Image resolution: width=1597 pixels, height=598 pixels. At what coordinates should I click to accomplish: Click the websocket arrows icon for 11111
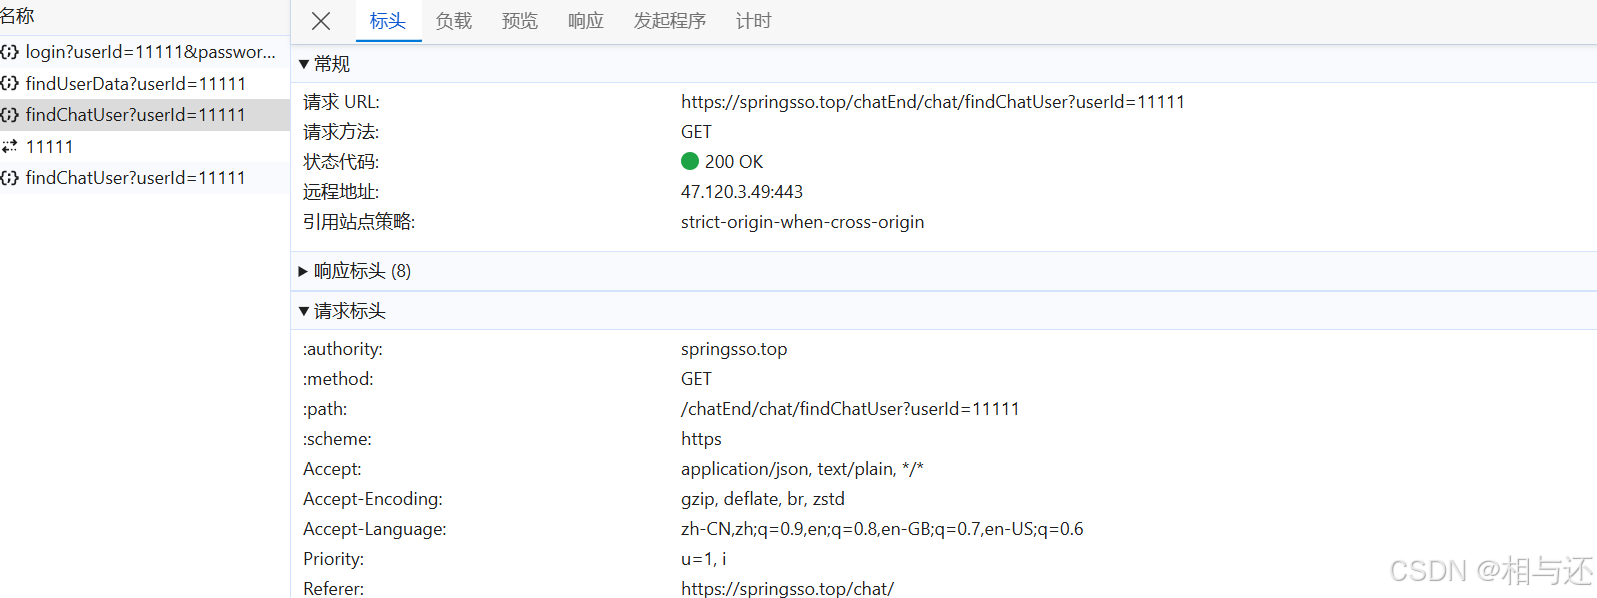[10, 147]
